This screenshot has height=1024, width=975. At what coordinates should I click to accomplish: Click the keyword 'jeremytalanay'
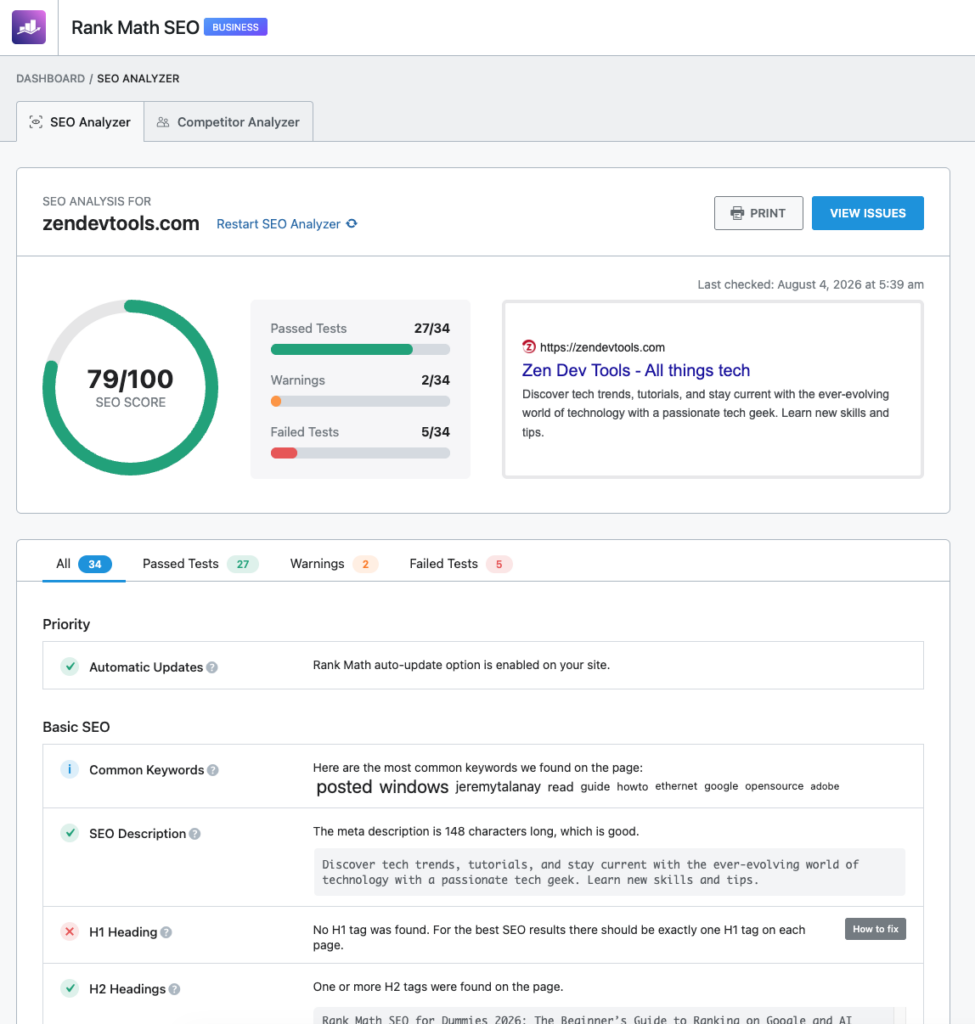498,787
